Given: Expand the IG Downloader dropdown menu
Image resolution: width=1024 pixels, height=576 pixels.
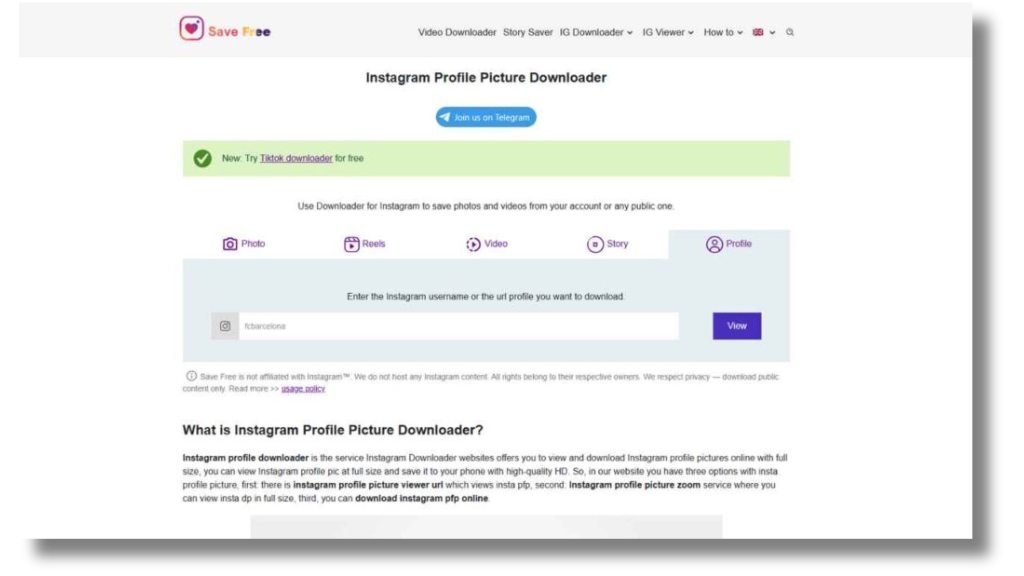Looking at the screenshot, I should [596, 32].
